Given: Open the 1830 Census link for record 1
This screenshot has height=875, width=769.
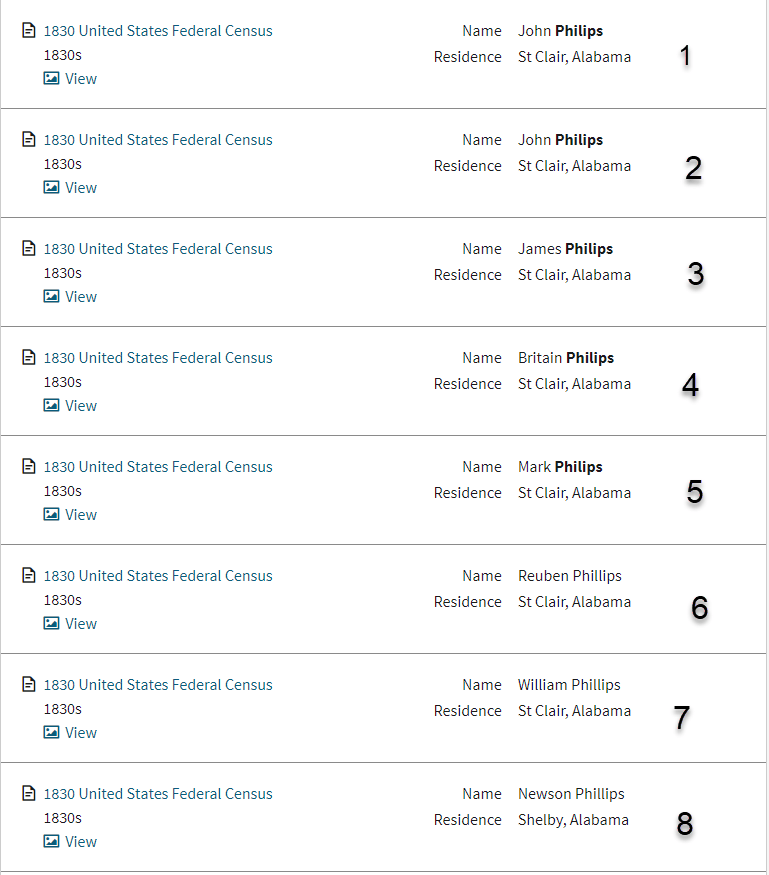Looking at the screenshot, I should click(158, 31).
